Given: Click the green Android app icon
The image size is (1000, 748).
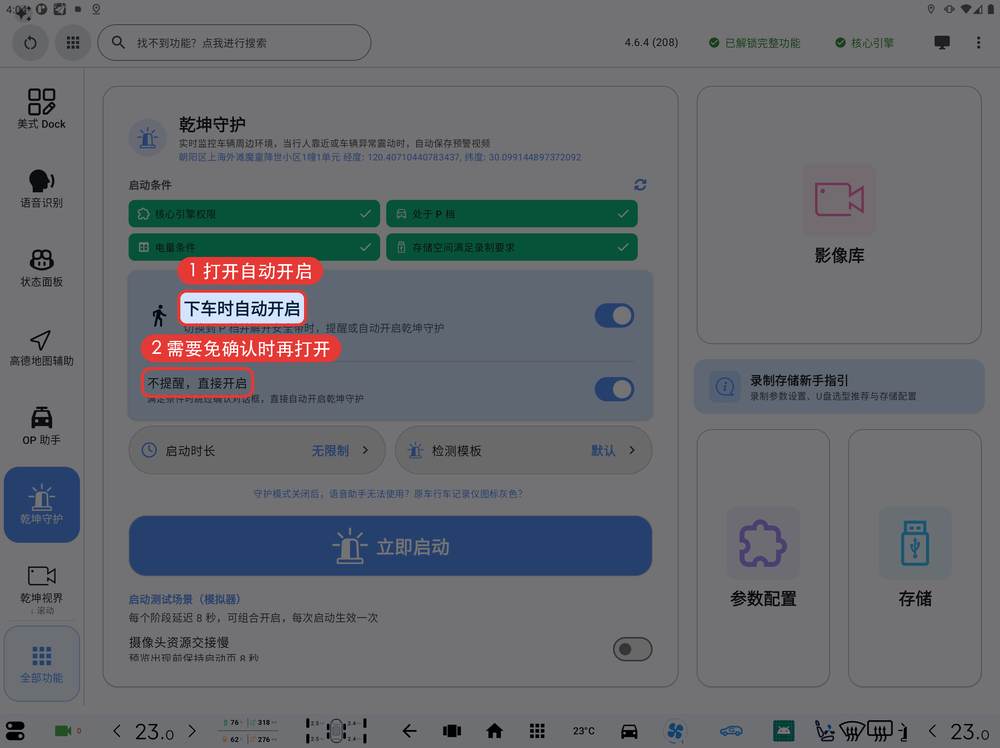Looking at the screenshot, I should tap(784, 731).
